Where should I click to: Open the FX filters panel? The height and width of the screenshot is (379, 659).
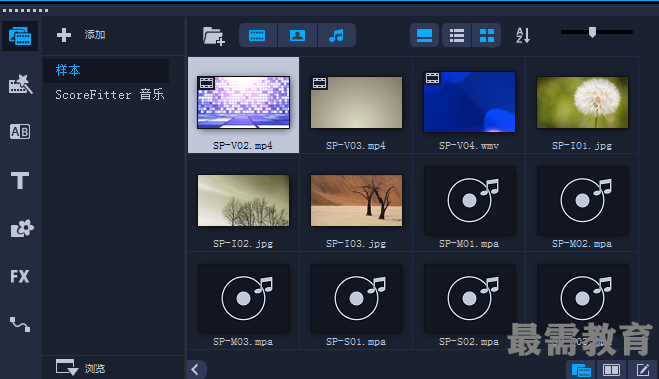[20, 276]
